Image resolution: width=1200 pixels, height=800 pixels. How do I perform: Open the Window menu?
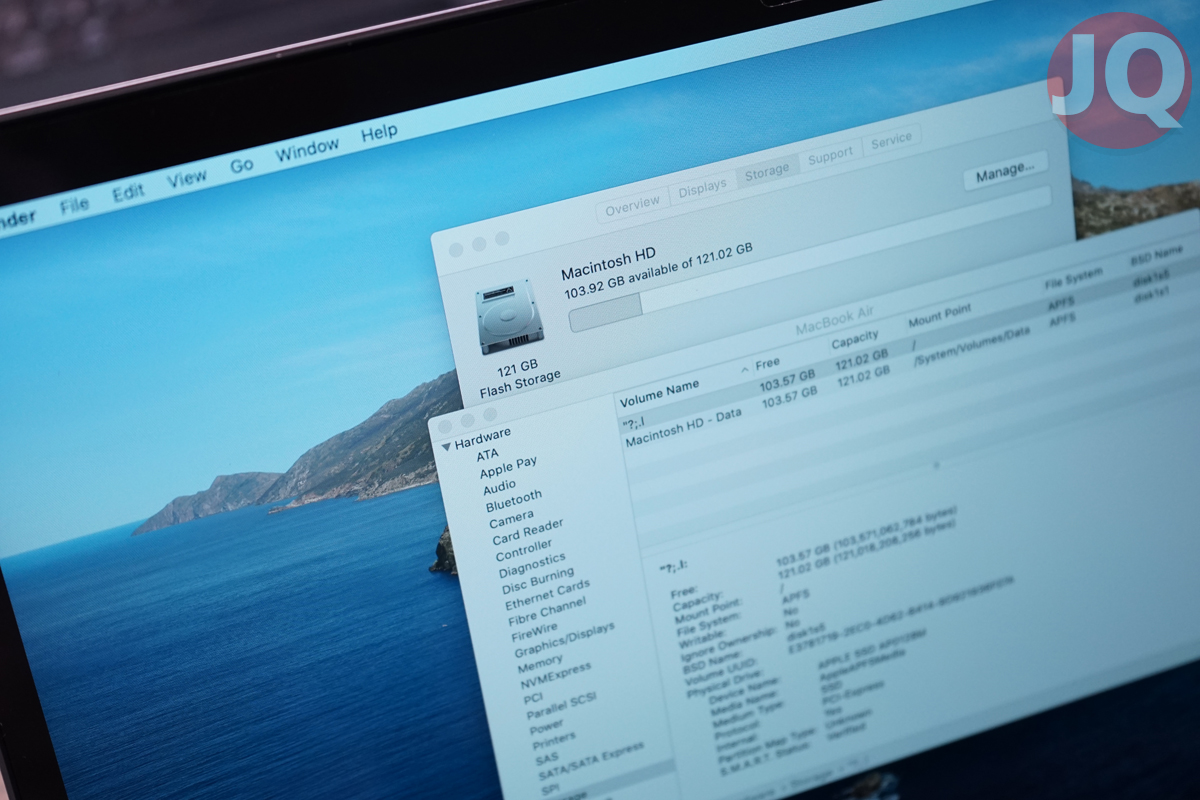click(x=308, y=150)
